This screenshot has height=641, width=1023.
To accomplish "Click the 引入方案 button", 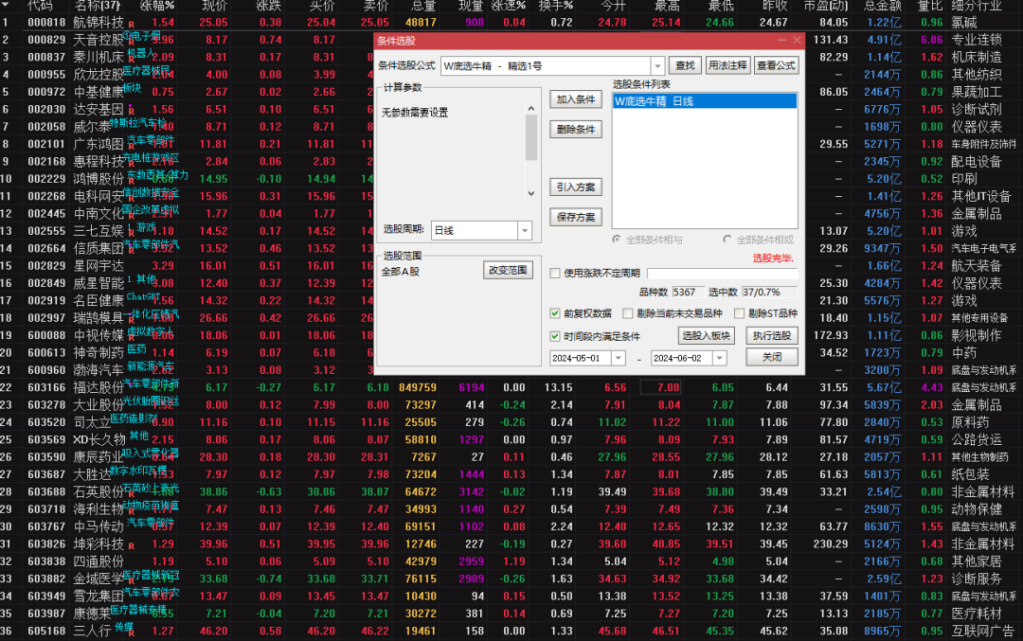I will [x=575, y=187].
